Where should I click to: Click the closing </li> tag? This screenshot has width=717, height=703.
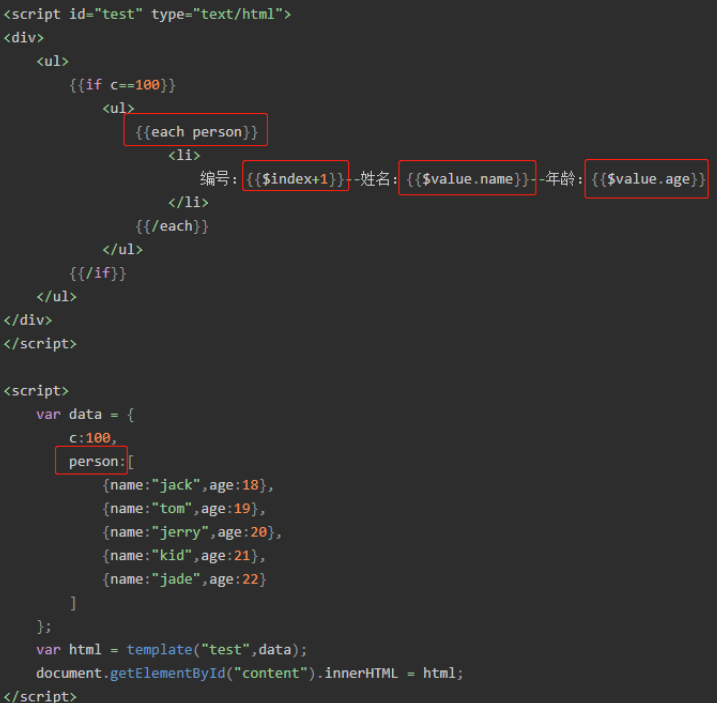[188, 203]
